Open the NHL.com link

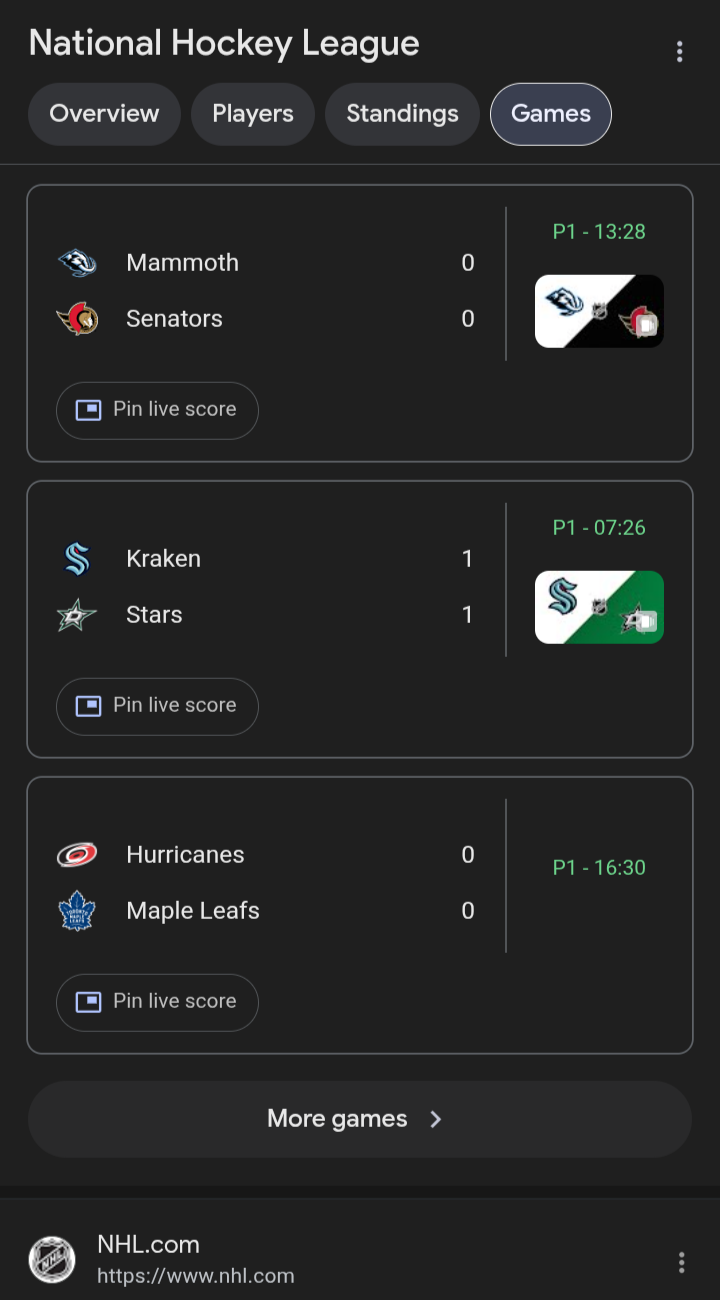tap(148, 1245)
